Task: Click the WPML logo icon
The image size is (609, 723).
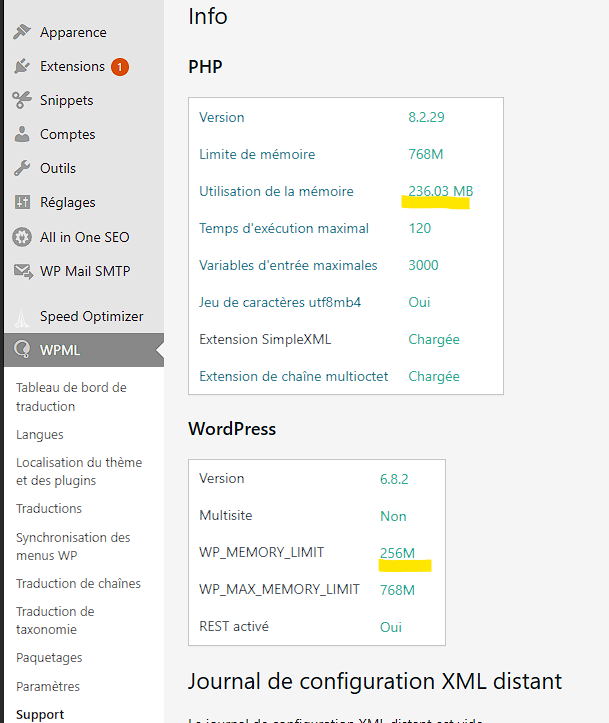Action: 22,350
